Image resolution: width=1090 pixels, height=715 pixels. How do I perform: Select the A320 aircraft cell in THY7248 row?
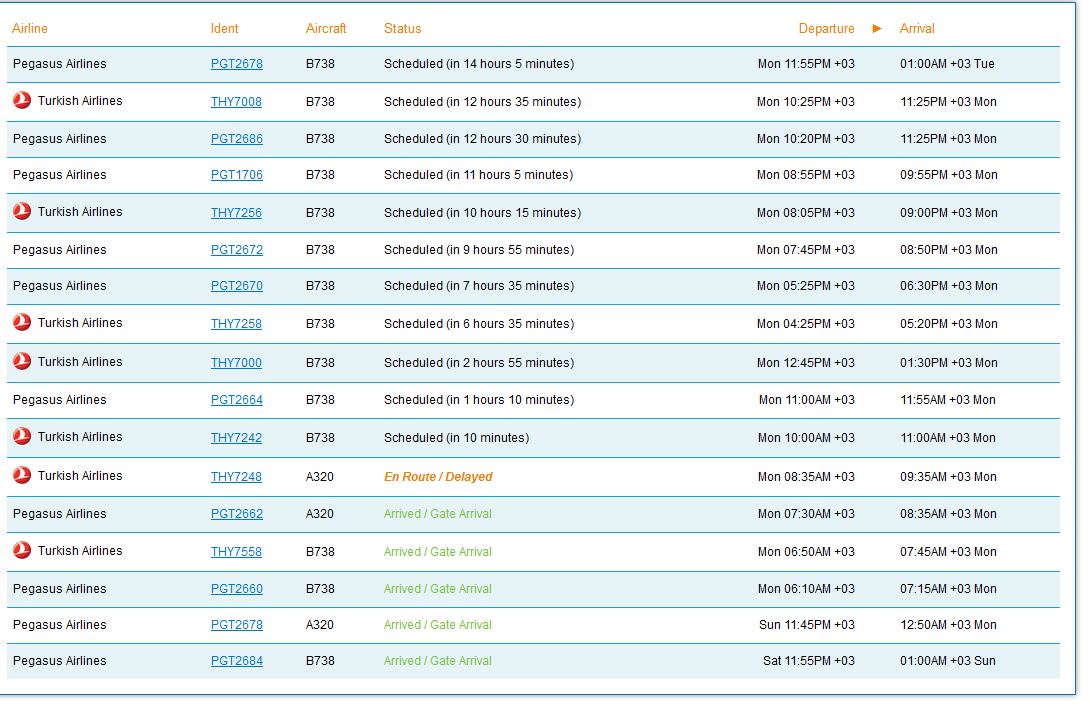320,477
